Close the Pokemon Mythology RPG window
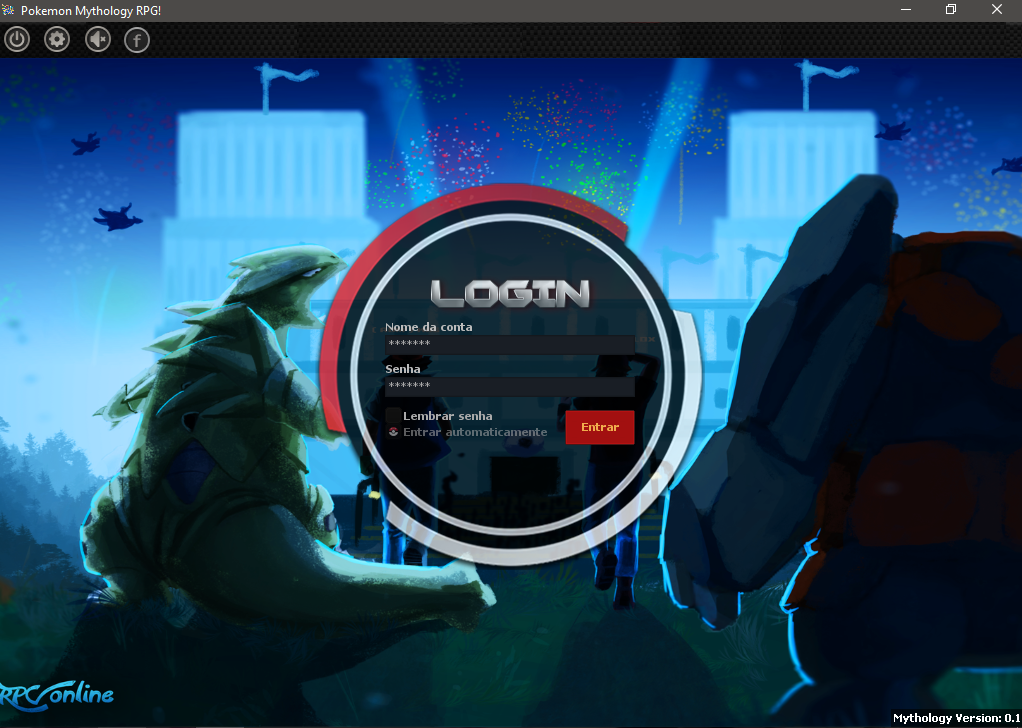Image resolution: width=1022 pixels, height=728 pixels. pyautogui.click(x=997, y=10)
